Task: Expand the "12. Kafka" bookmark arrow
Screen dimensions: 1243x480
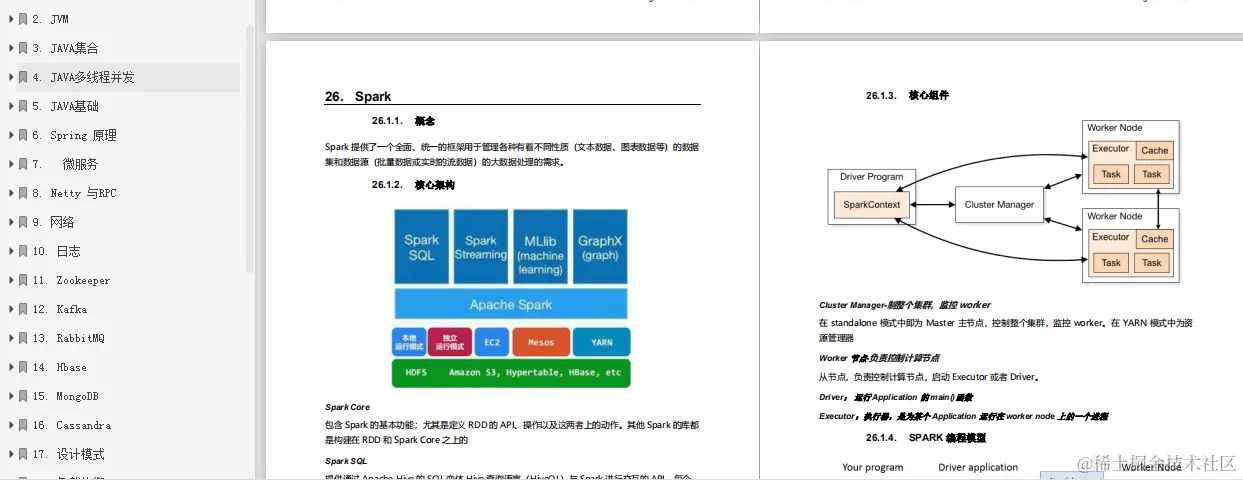Action: tap(11, 309)
